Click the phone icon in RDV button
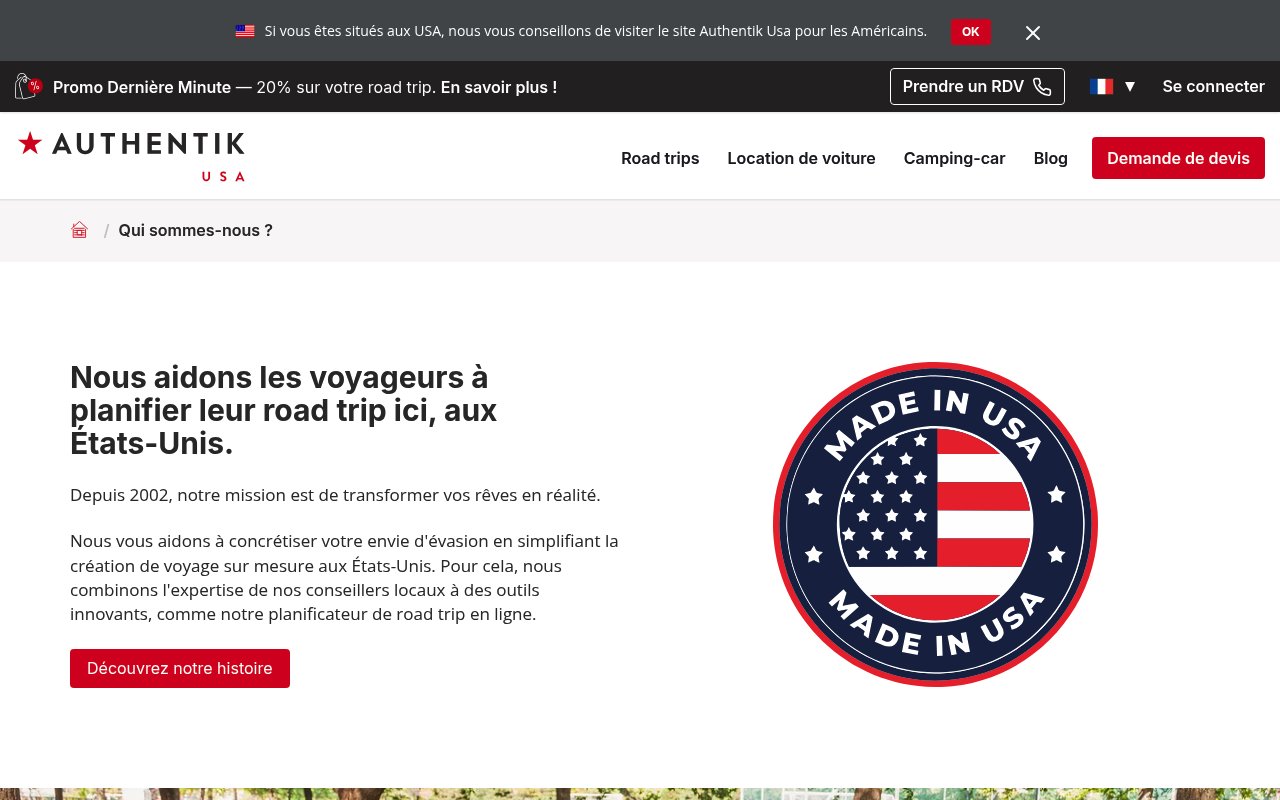The image size is (1280, 800). 1042,87
